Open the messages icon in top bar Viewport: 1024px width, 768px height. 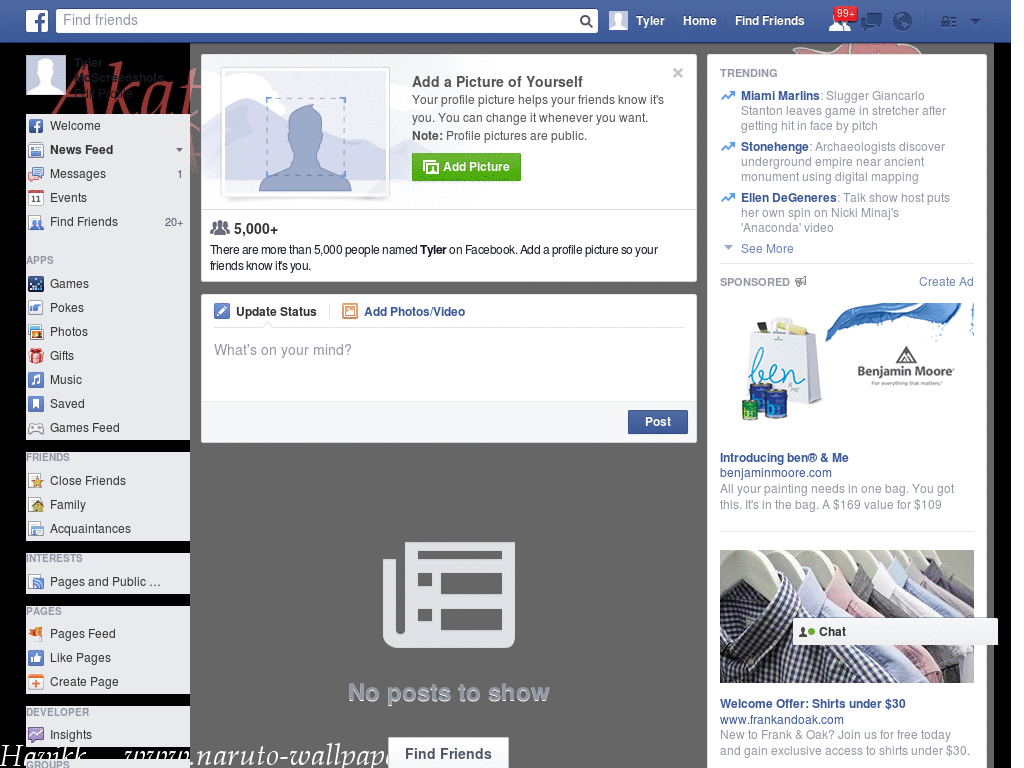[871, 22]
